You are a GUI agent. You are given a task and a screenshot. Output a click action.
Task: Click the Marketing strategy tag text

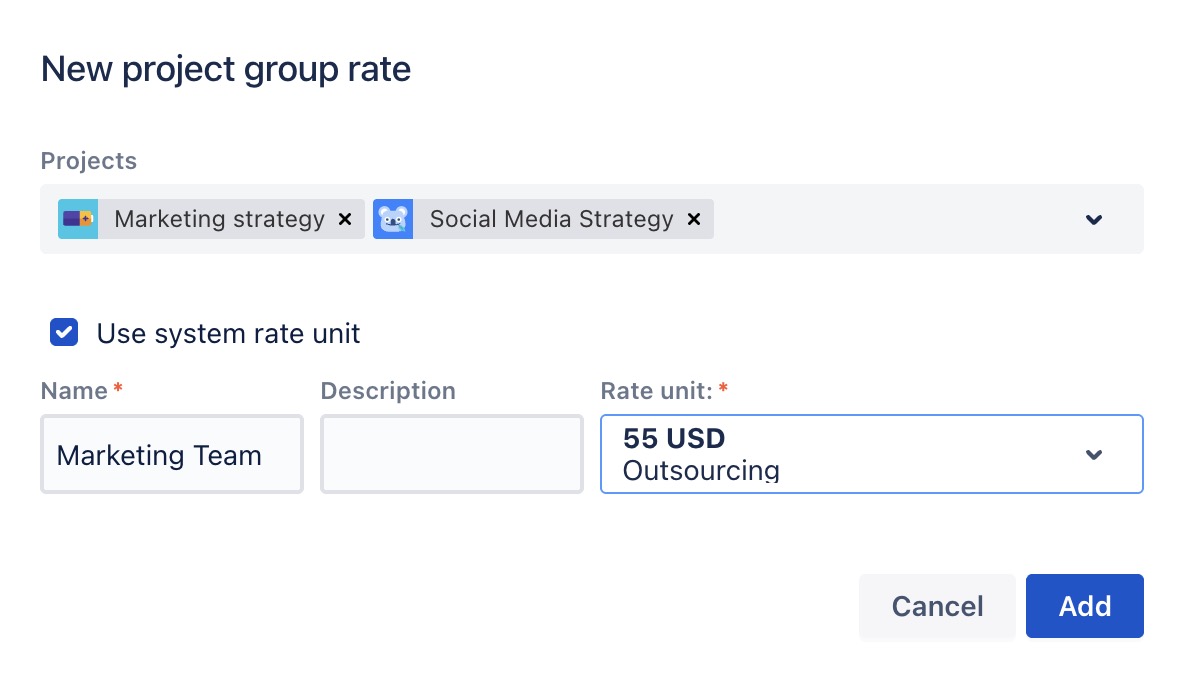pos(219,219)
